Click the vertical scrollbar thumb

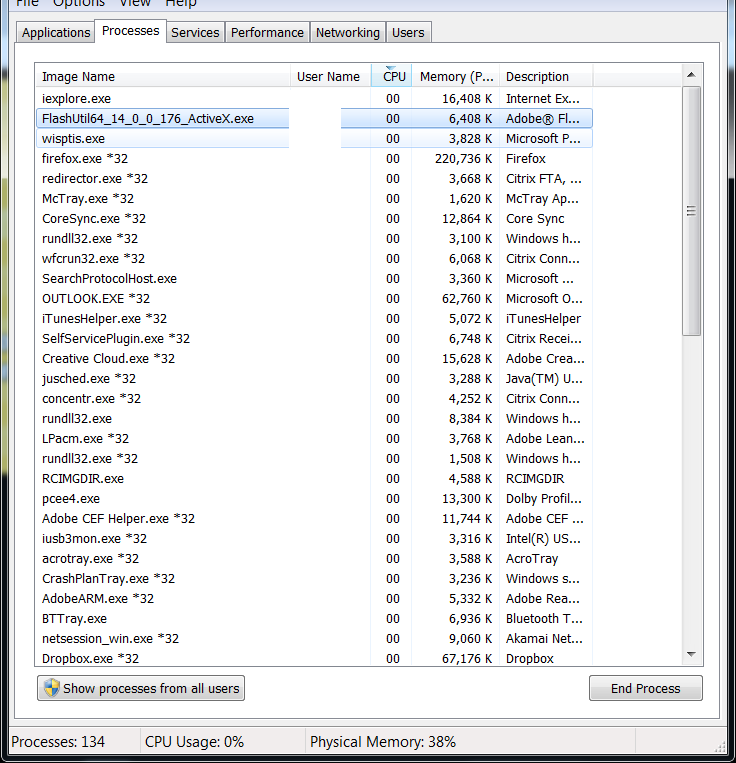(691, 211)
